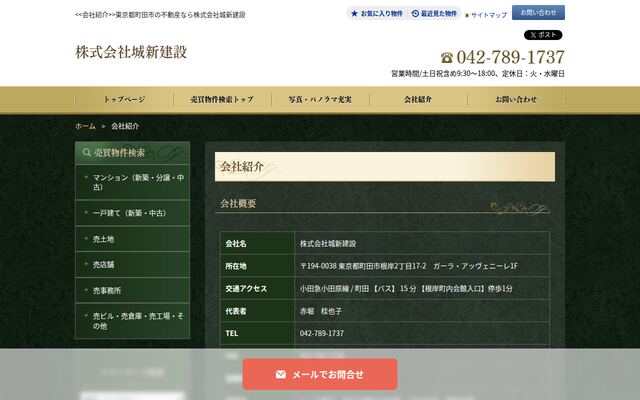The image size is (640, 400).
Task: Click the 株式会社城新建設 table cell
Action: [x=422, y=244]
